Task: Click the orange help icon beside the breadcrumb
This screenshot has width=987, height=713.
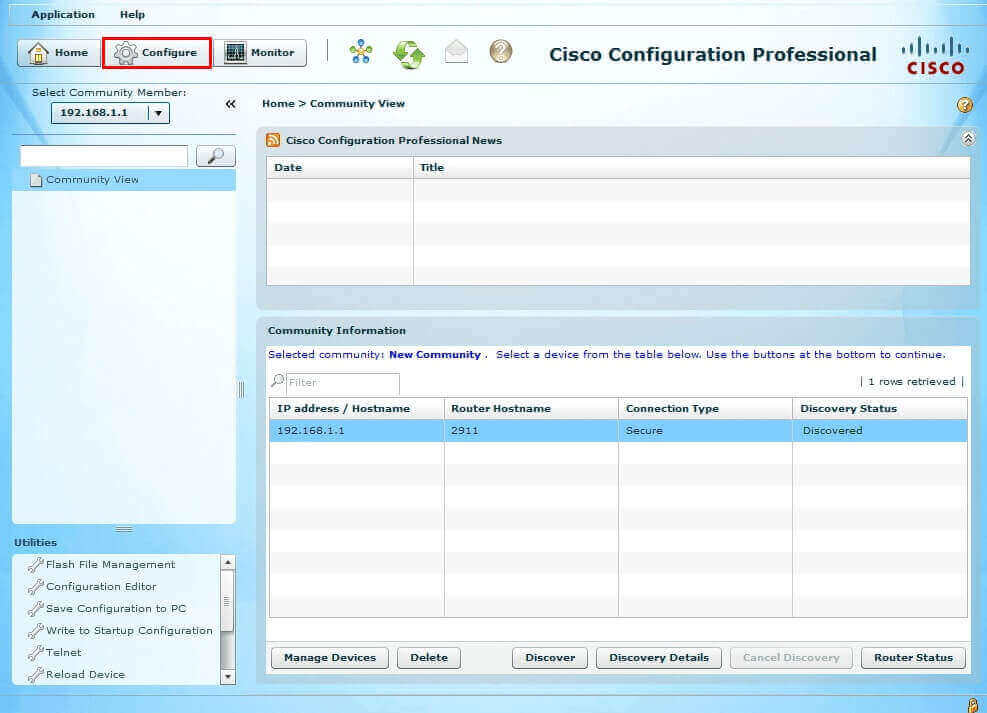Action: 964,105
